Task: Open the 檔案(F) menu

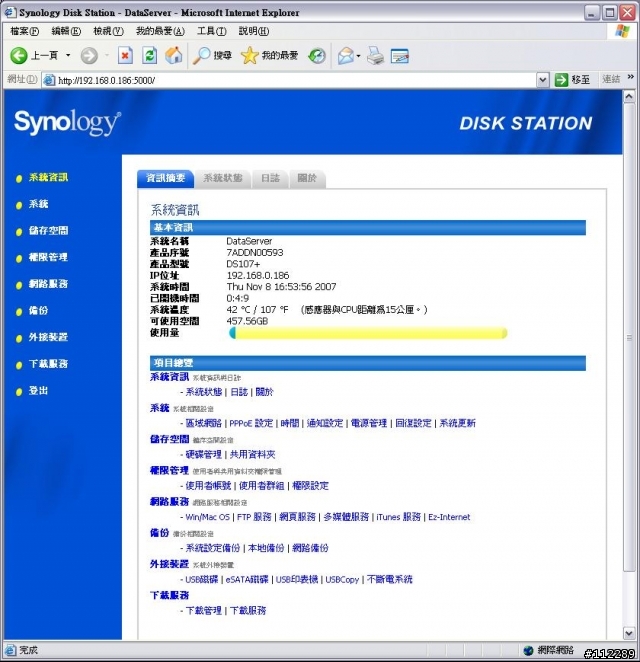Action: [x=24, y=31]
